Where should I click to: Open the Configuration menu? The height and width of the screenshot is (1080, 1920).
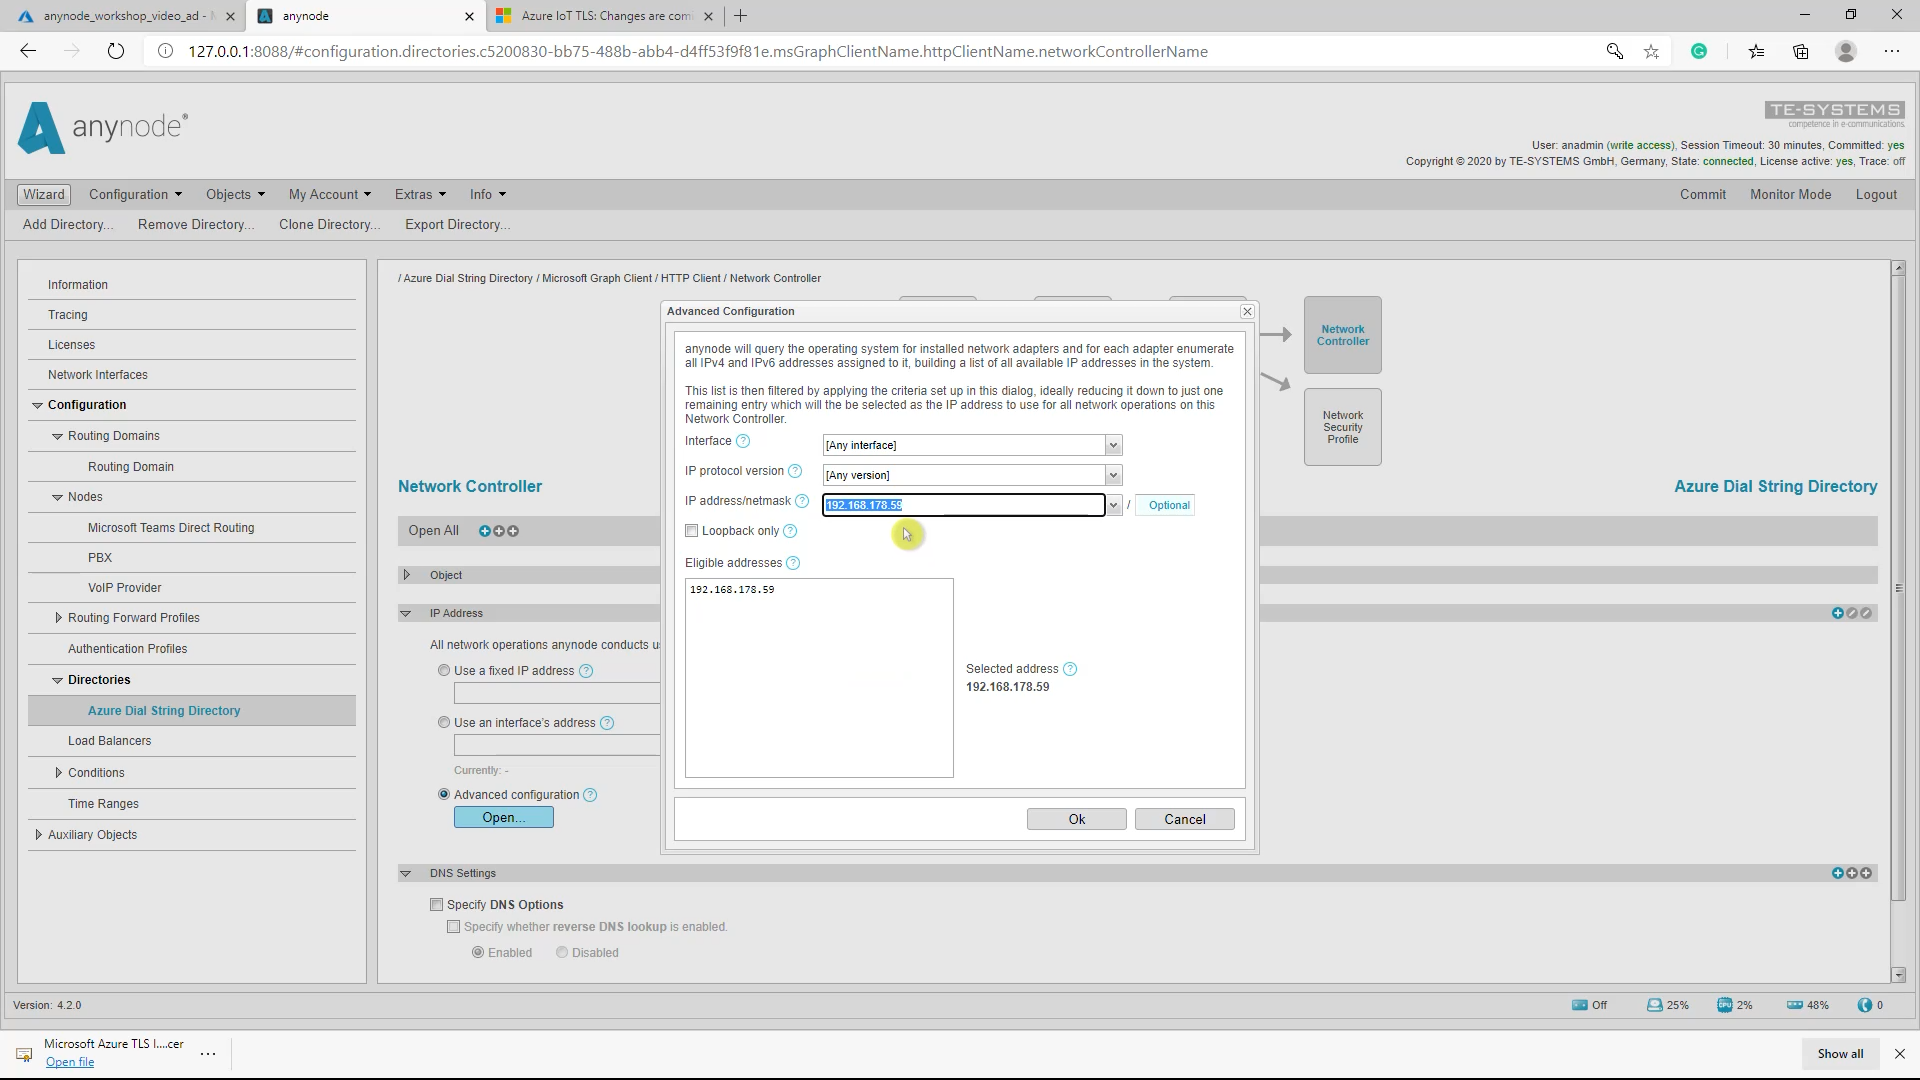point(135,194)
